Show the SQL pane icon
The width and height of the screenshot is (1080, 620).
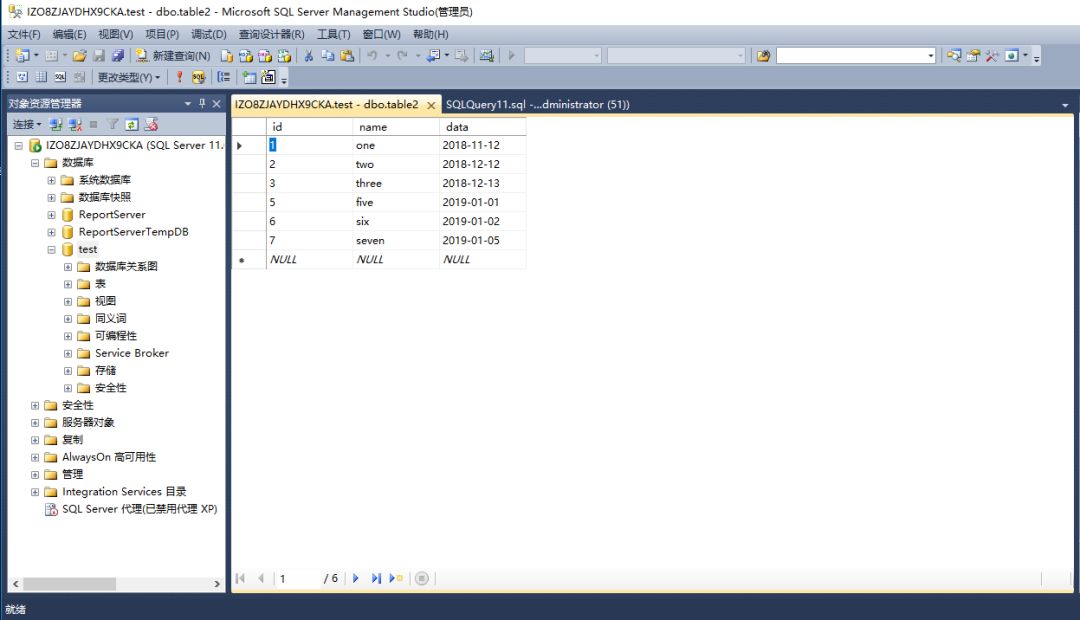[x=60, y=77]
